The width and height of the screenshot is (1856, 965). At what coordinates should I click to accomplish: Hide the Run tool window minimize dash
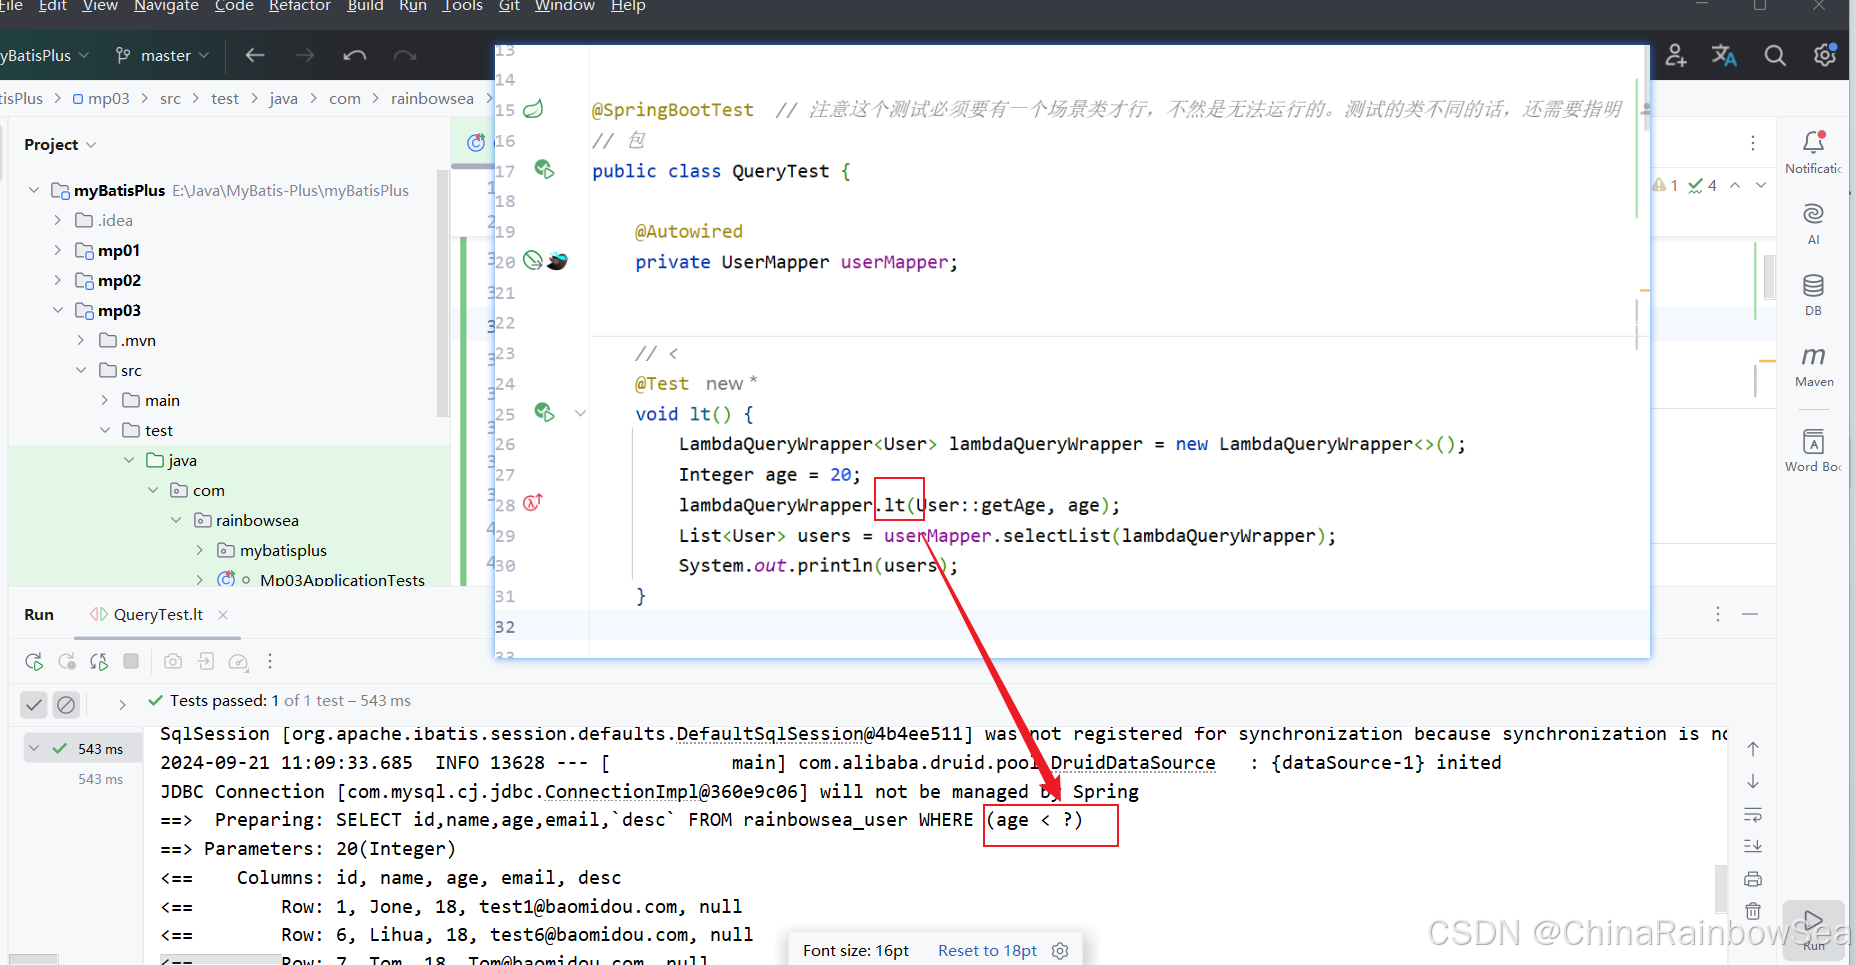(1750, 614)
